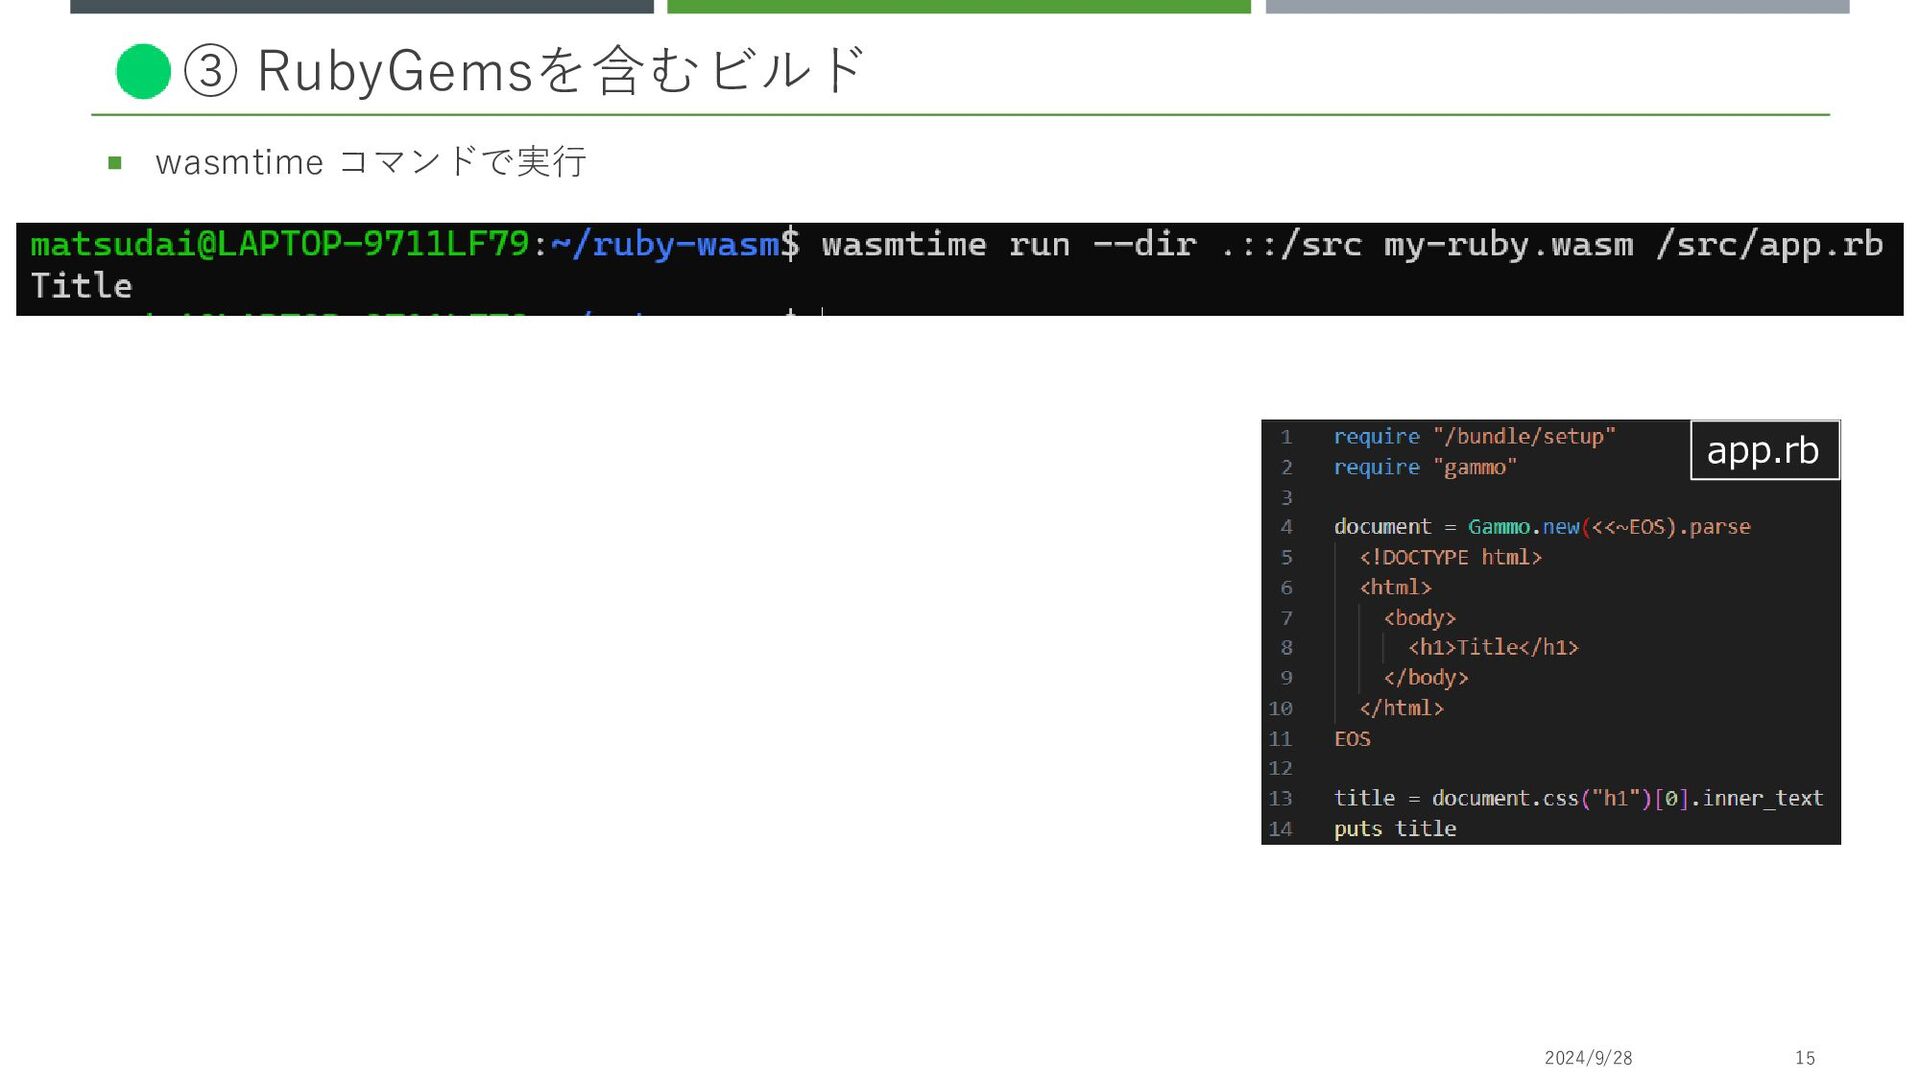Click the 'require "gammo"' code line
This screenshot has height=1080, width=1920.
[1424, 467]
